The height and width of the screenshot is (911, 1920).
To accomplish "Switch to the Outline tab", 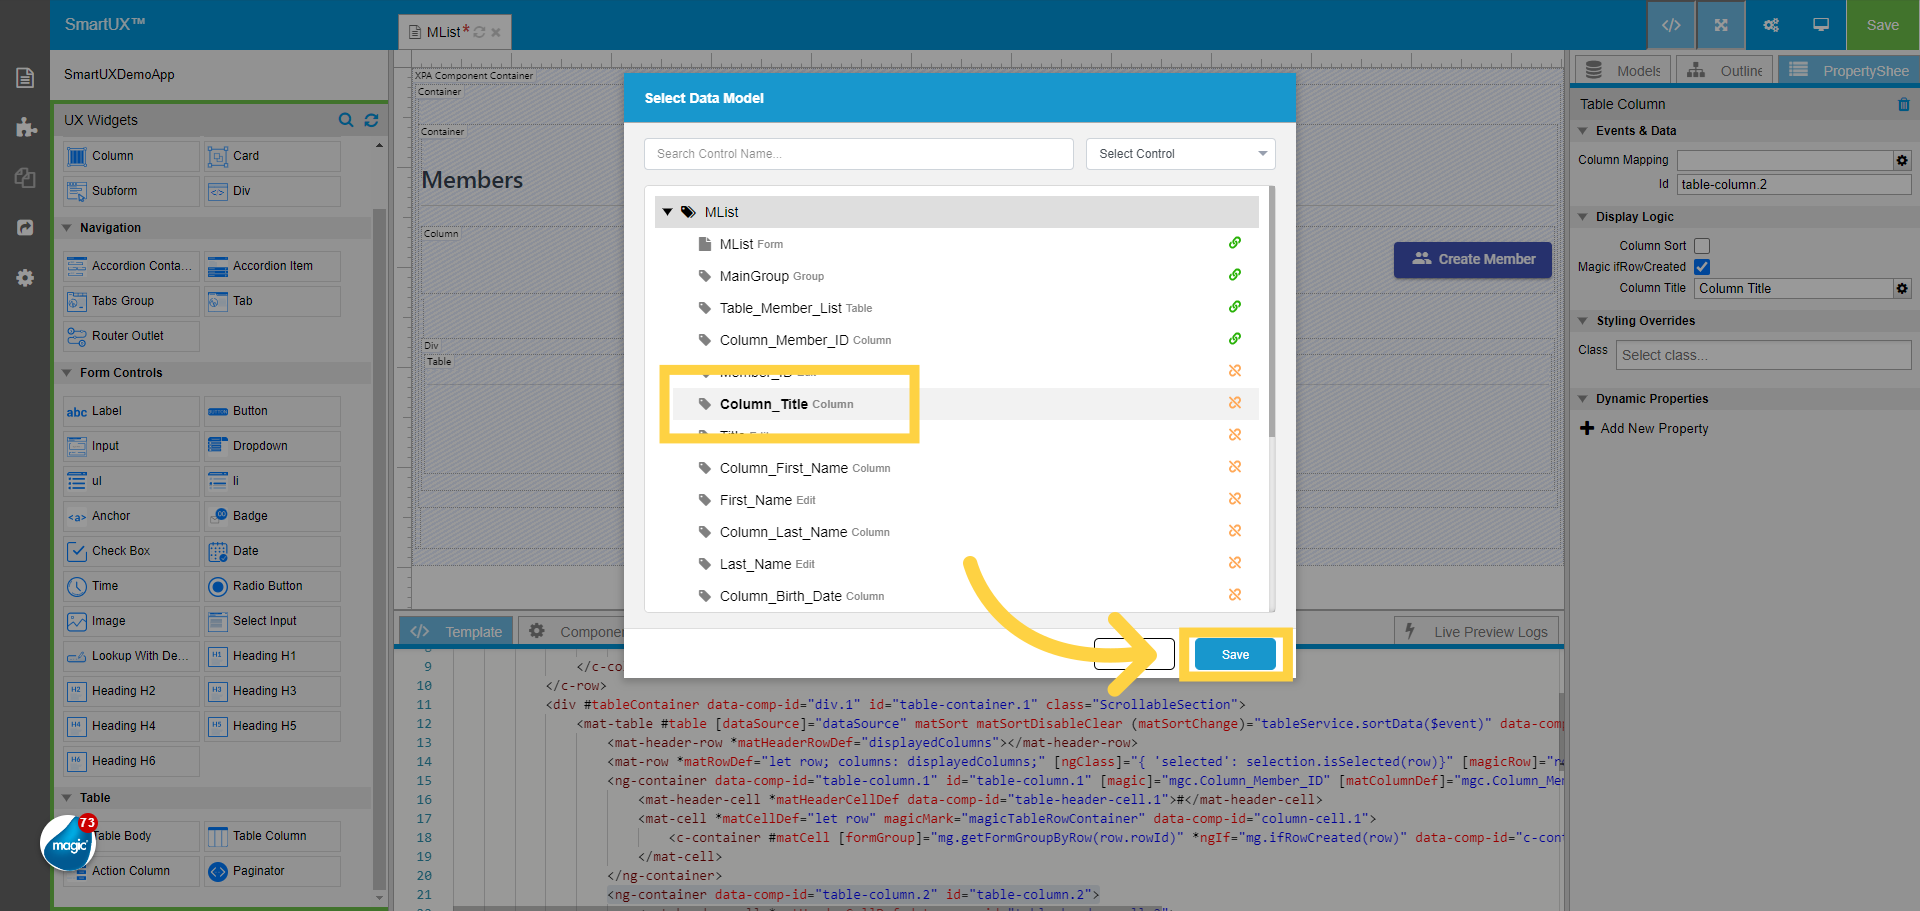I will [1726, 71].
